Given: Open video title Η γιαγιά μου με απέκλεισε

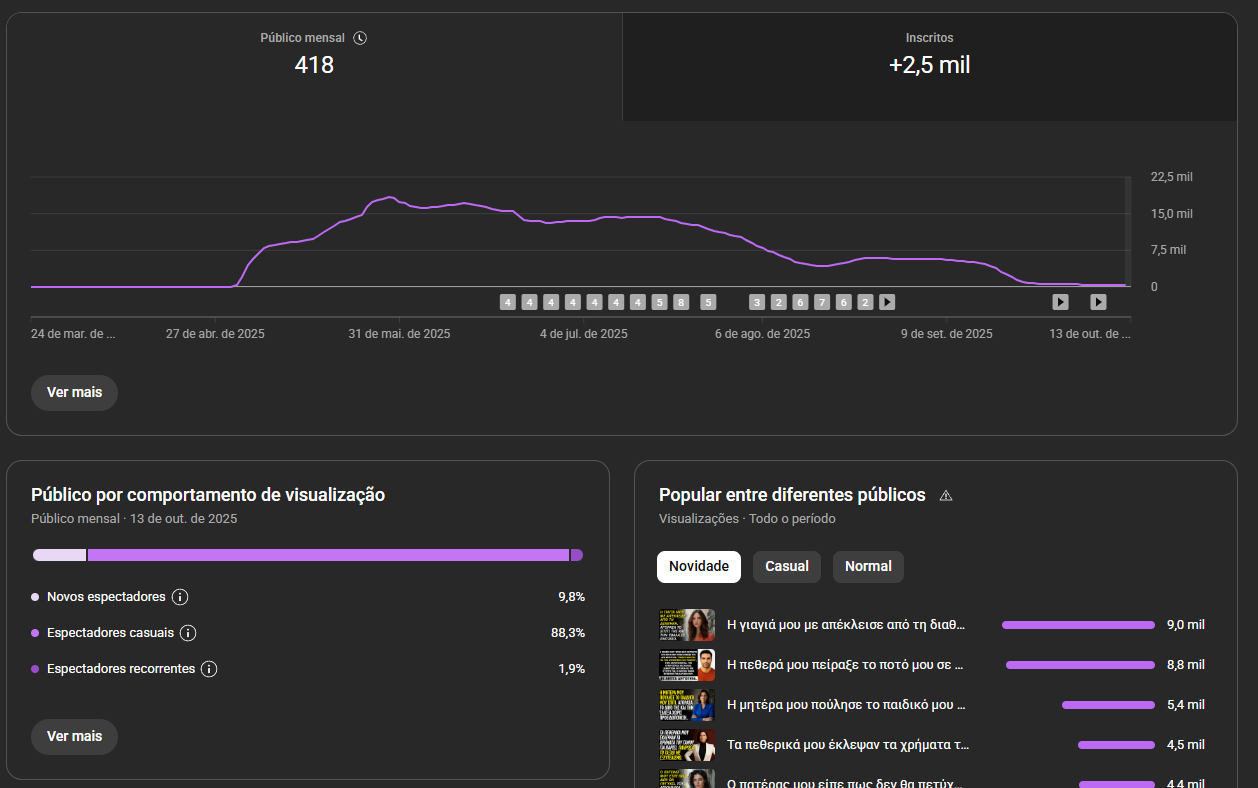Looking at the screenshot, I should (x=846, y=625).
